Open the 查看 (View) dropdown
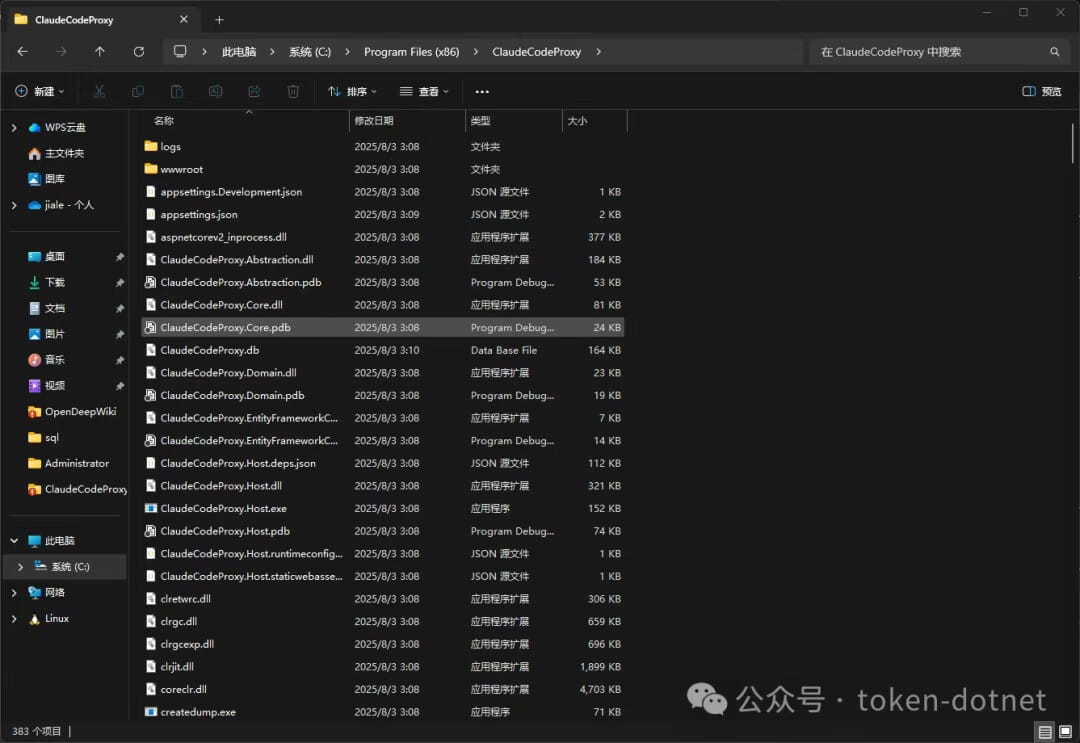The height and width of the screenshot is (743, 1080). coord(424,92)
